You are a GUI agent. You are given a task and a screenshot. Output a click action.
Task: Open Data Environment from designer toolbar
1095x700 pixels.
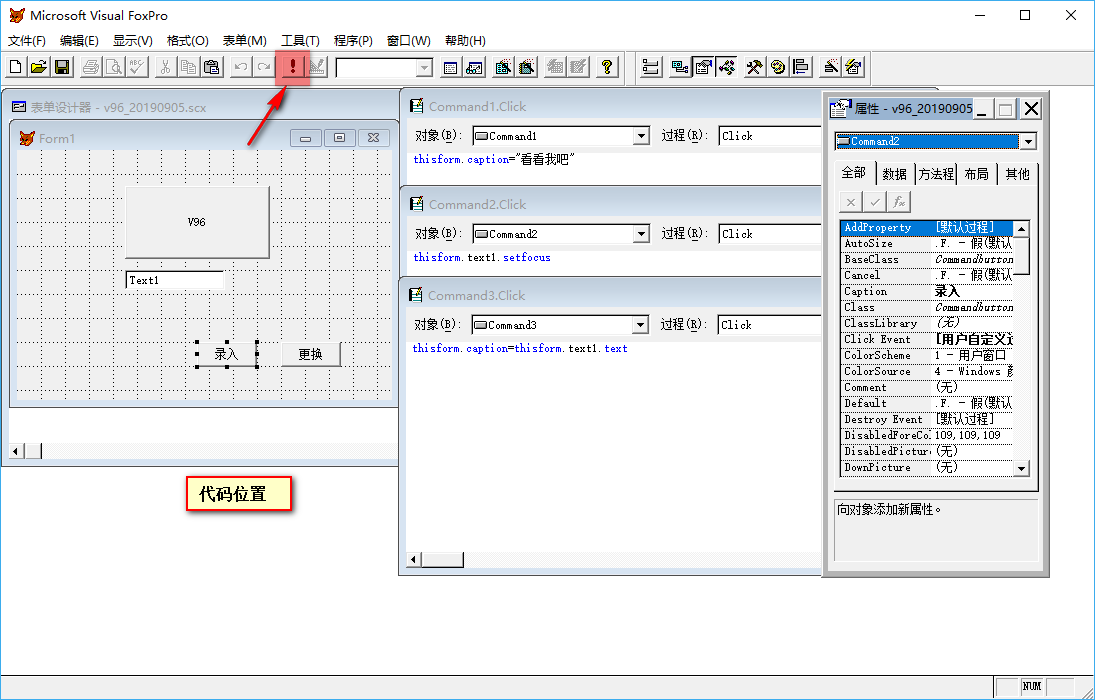pos(679,67)
